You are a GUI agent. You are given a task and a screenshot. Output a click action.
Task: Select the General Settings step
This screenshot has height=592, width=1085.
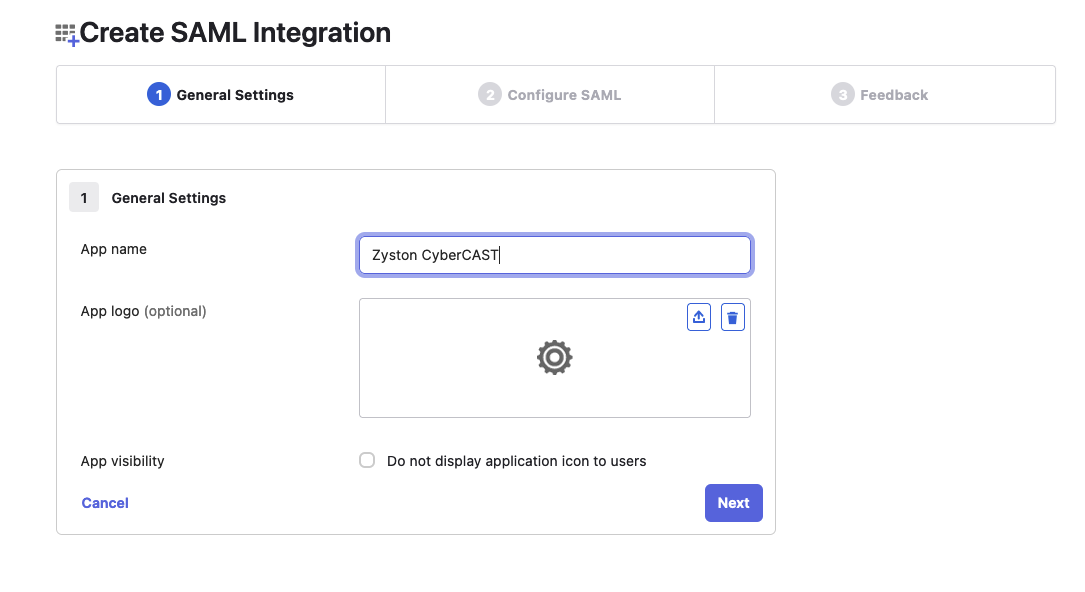(x=220, y=94)
